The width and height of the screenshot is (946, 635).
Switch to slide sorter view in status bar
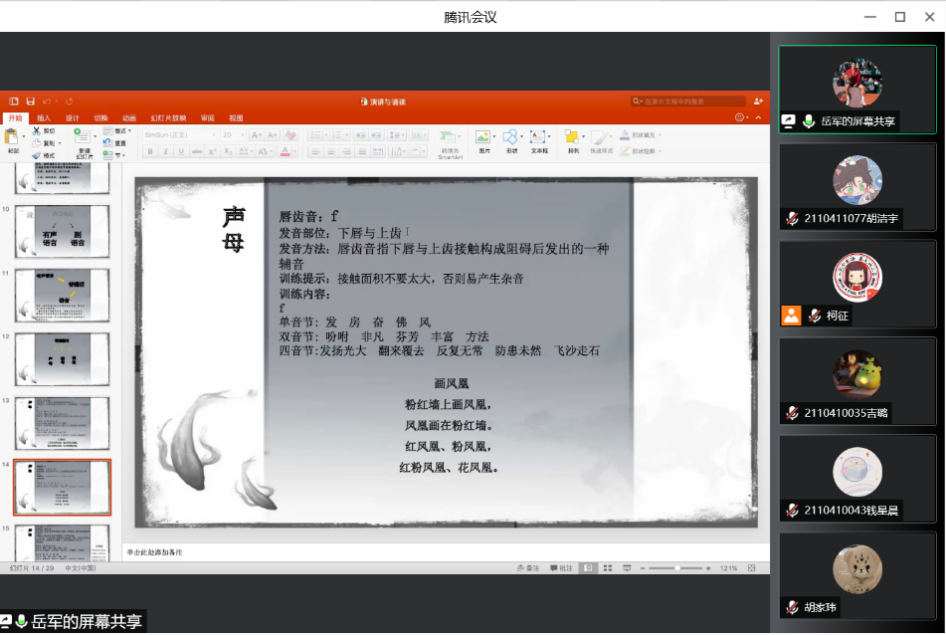pos(605,568)
